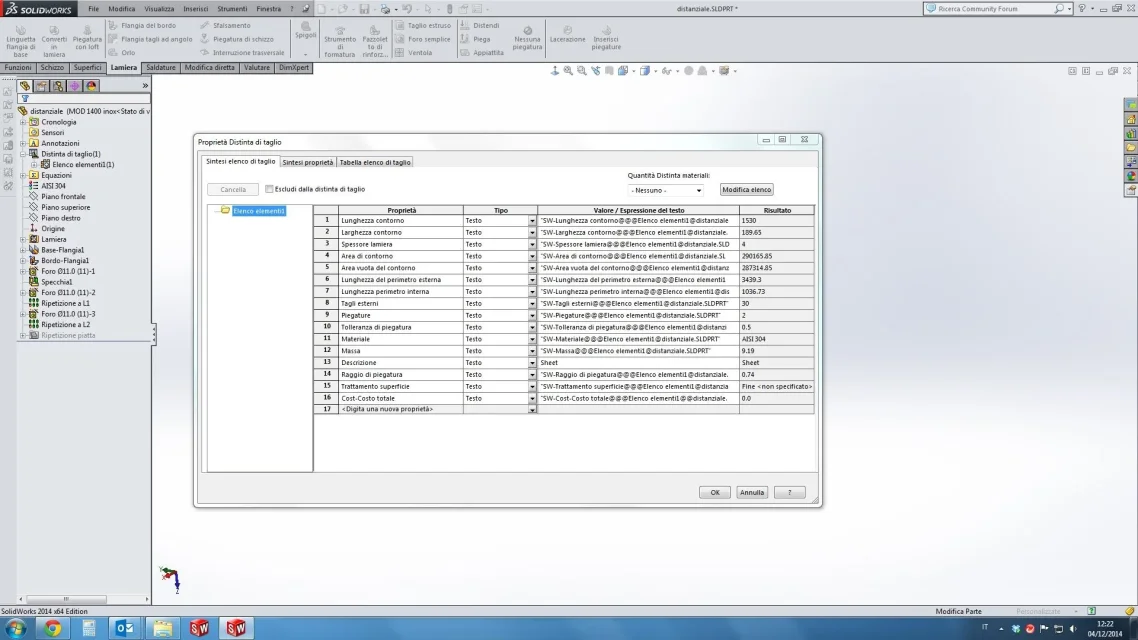Open the PropertyManager tab icon
1138x640 pixels.
coord(41,86)
